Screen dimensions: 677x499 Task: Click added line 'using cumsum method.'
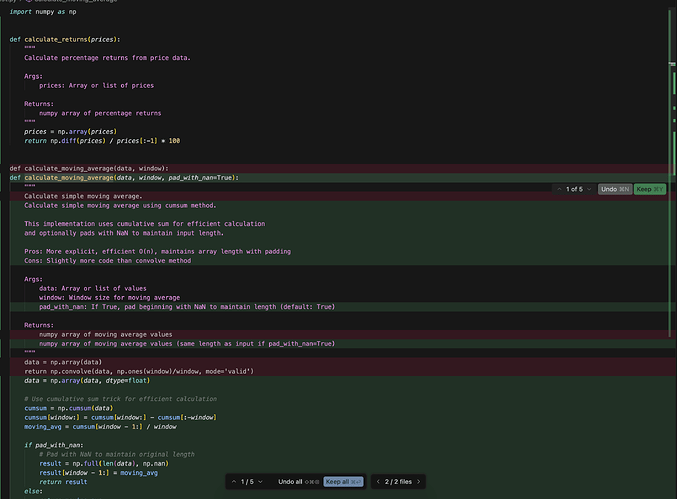coord(120,205)
